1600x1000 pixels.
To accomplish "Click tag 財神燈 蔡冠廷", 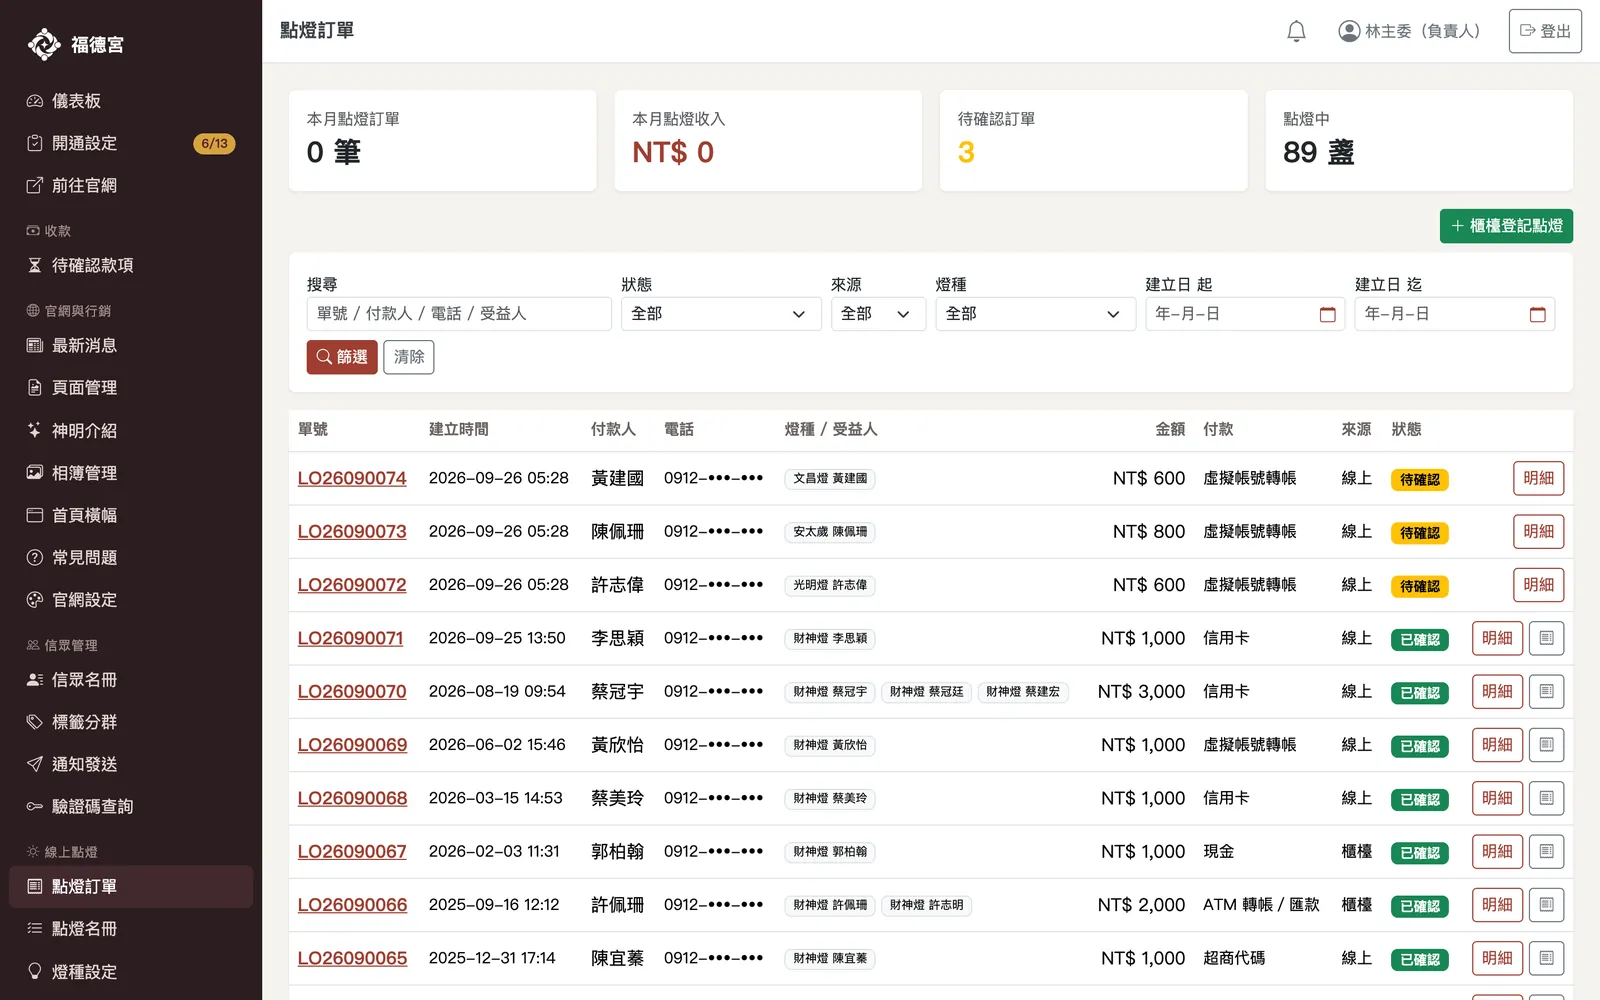I will pyautogui.click(x=926, y=691).
